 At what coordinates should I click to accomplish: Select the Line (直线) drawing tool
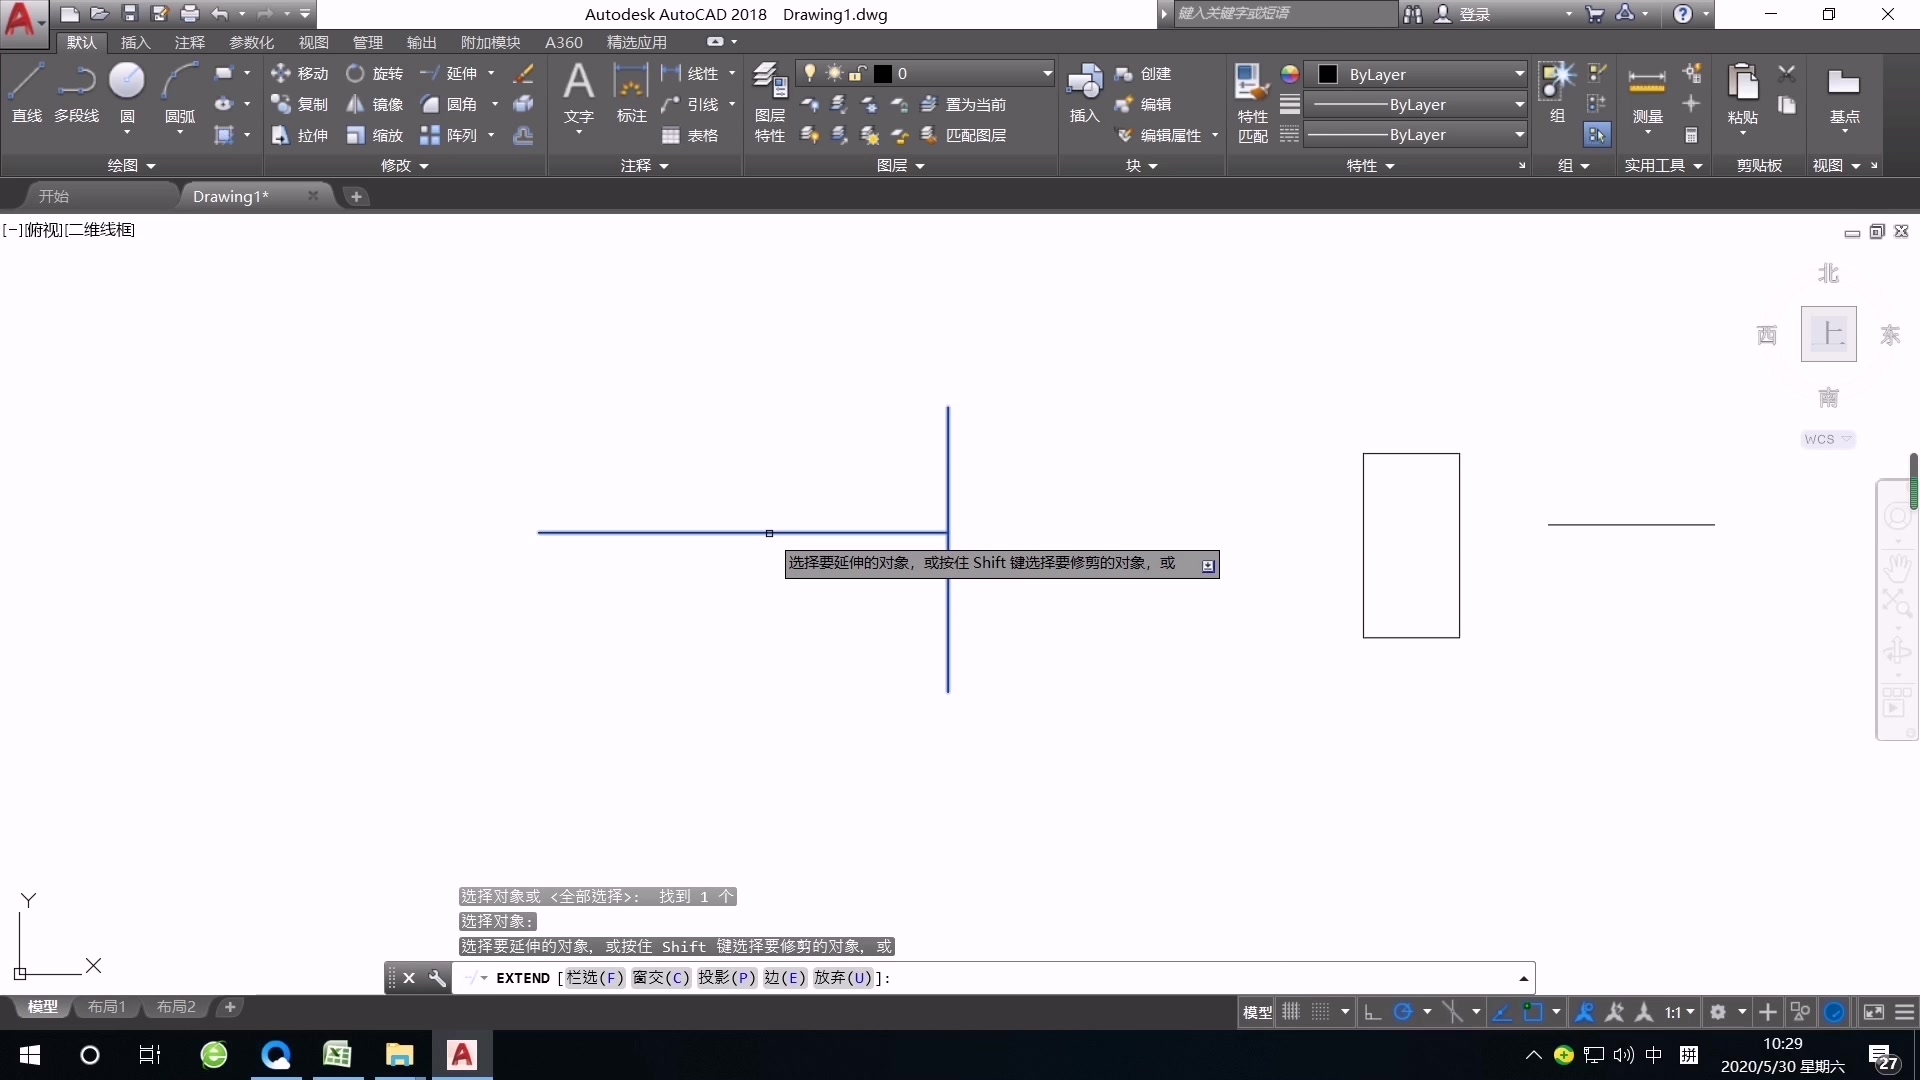coord(27,92)
